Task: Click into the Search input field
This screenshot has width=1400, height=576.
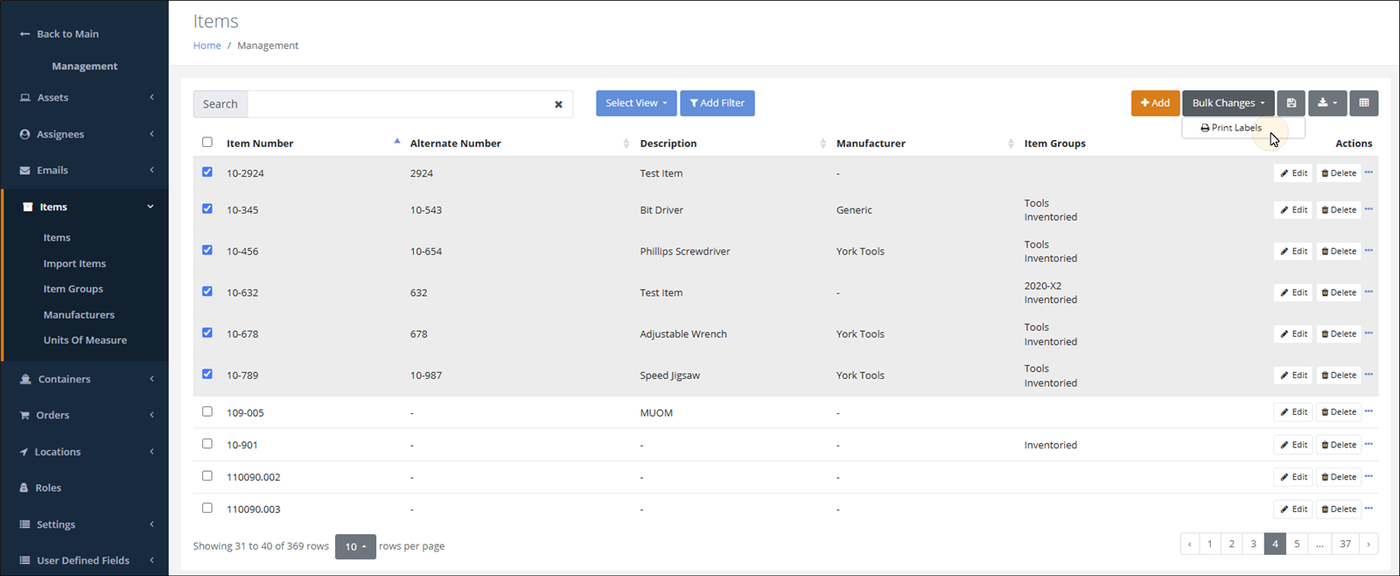Action: coord(398,104)
